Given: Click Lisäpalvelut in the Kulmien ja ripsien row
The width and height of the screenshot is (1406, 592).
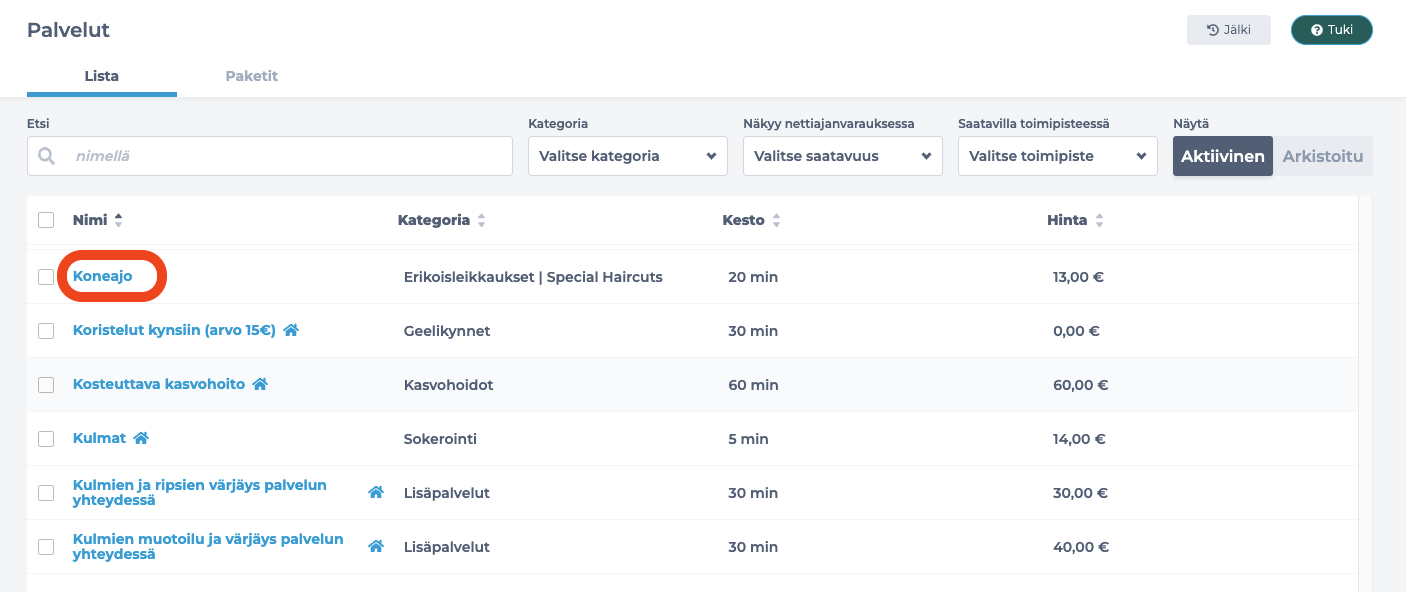Looking at the screenshot, I should coord(446,493).
